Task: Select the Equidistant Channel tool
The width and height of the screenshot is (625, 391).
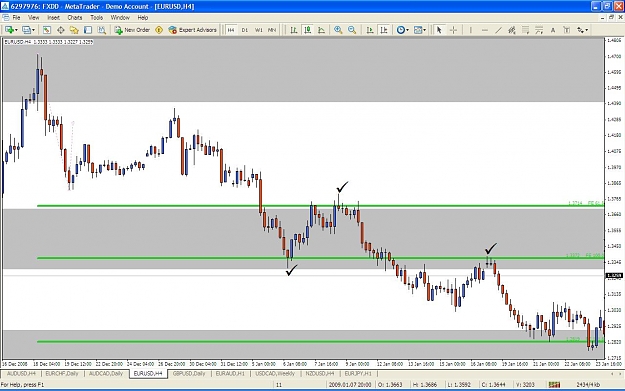Action: (512, 30)
